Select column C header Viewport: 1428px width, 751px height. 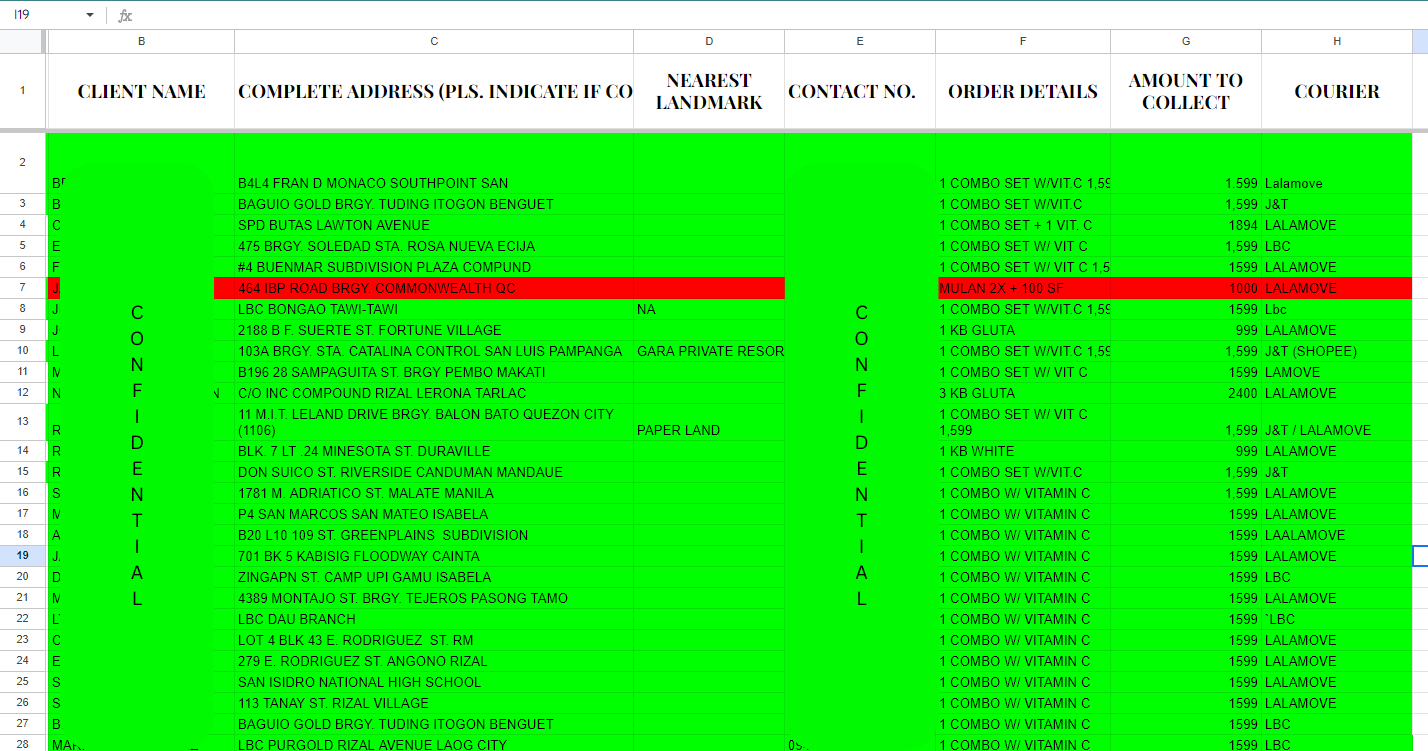point(434,41)
